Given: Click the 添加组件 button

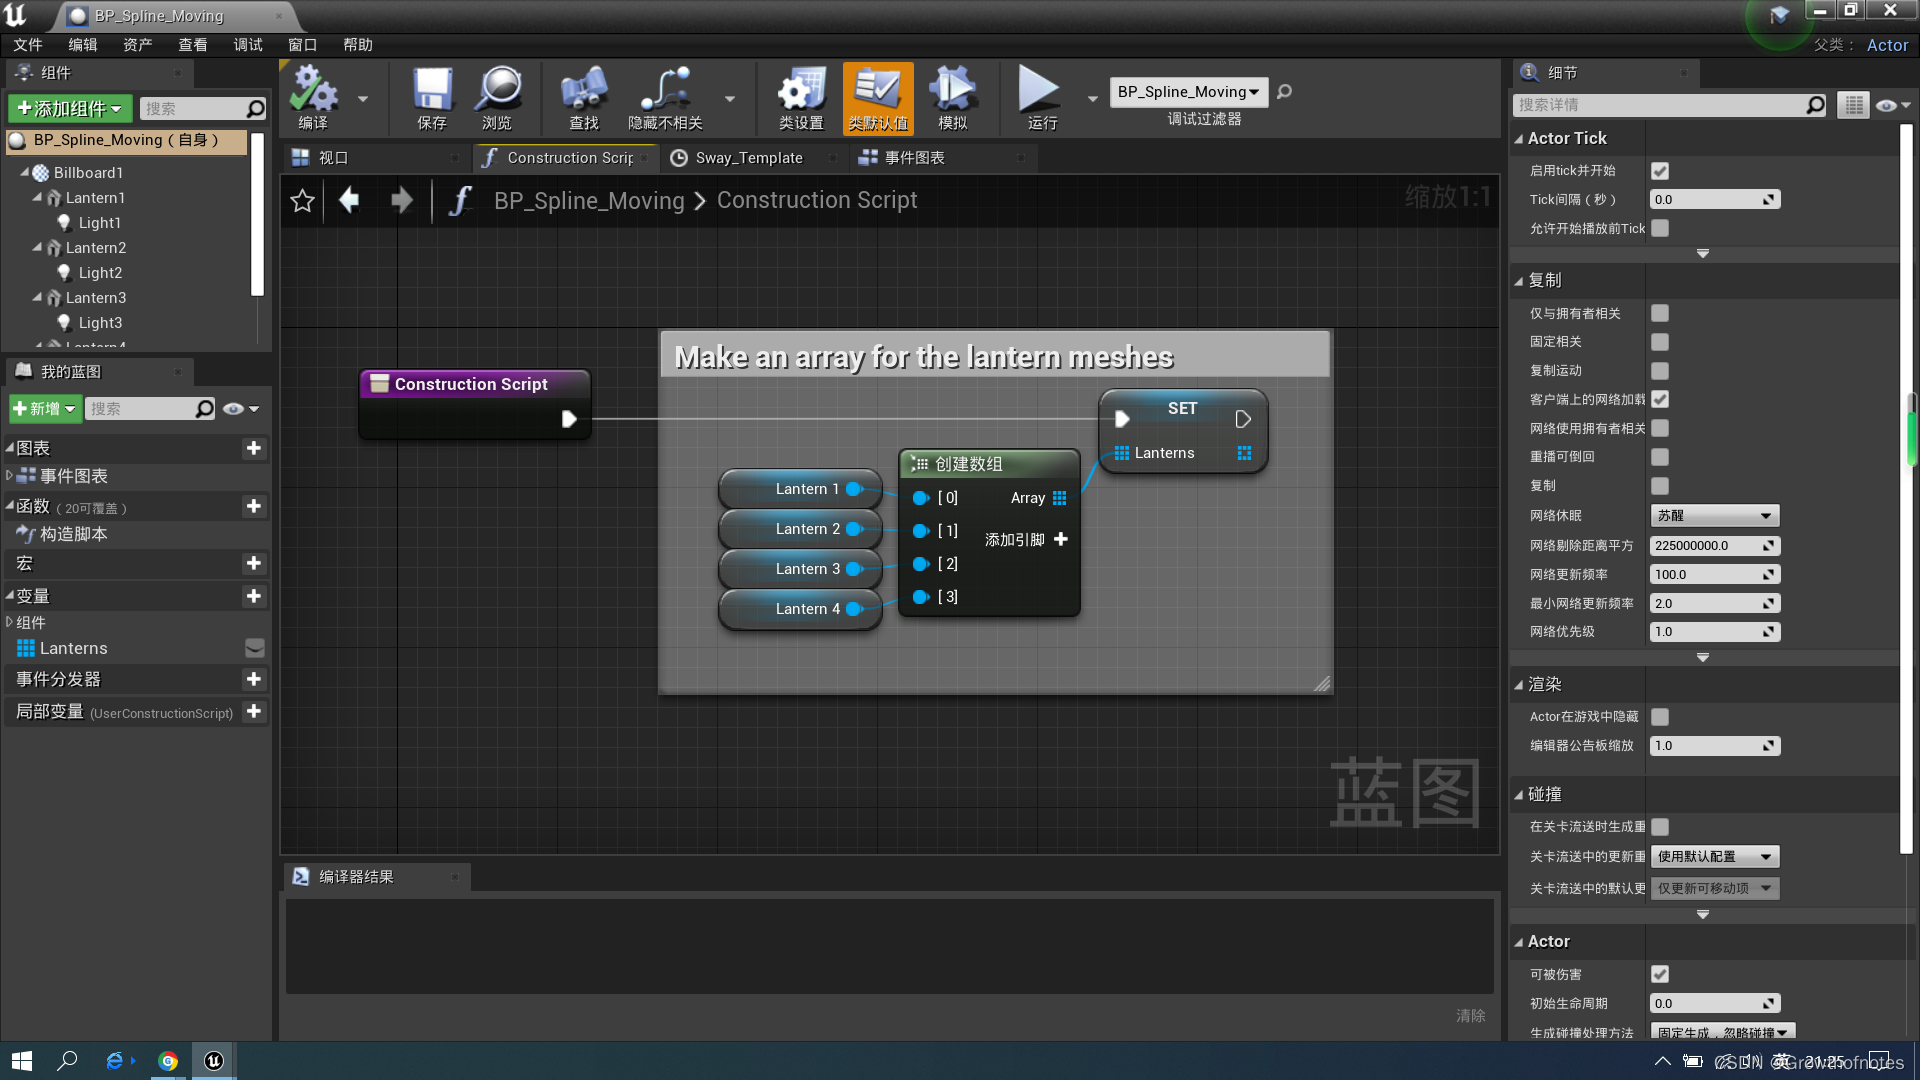Looking at the screenshot, I should (x=70, y=108).
